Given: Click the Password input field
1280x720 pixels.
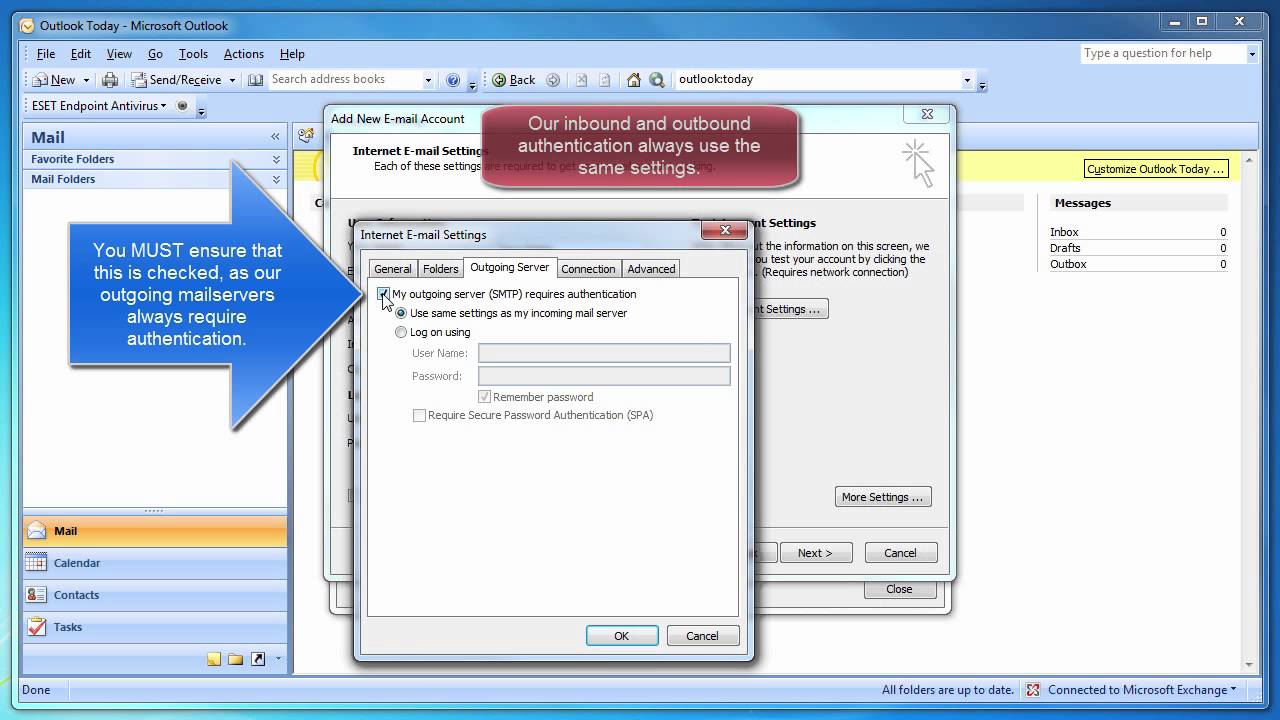Looking at the screenshot, I should click(604, 376).
